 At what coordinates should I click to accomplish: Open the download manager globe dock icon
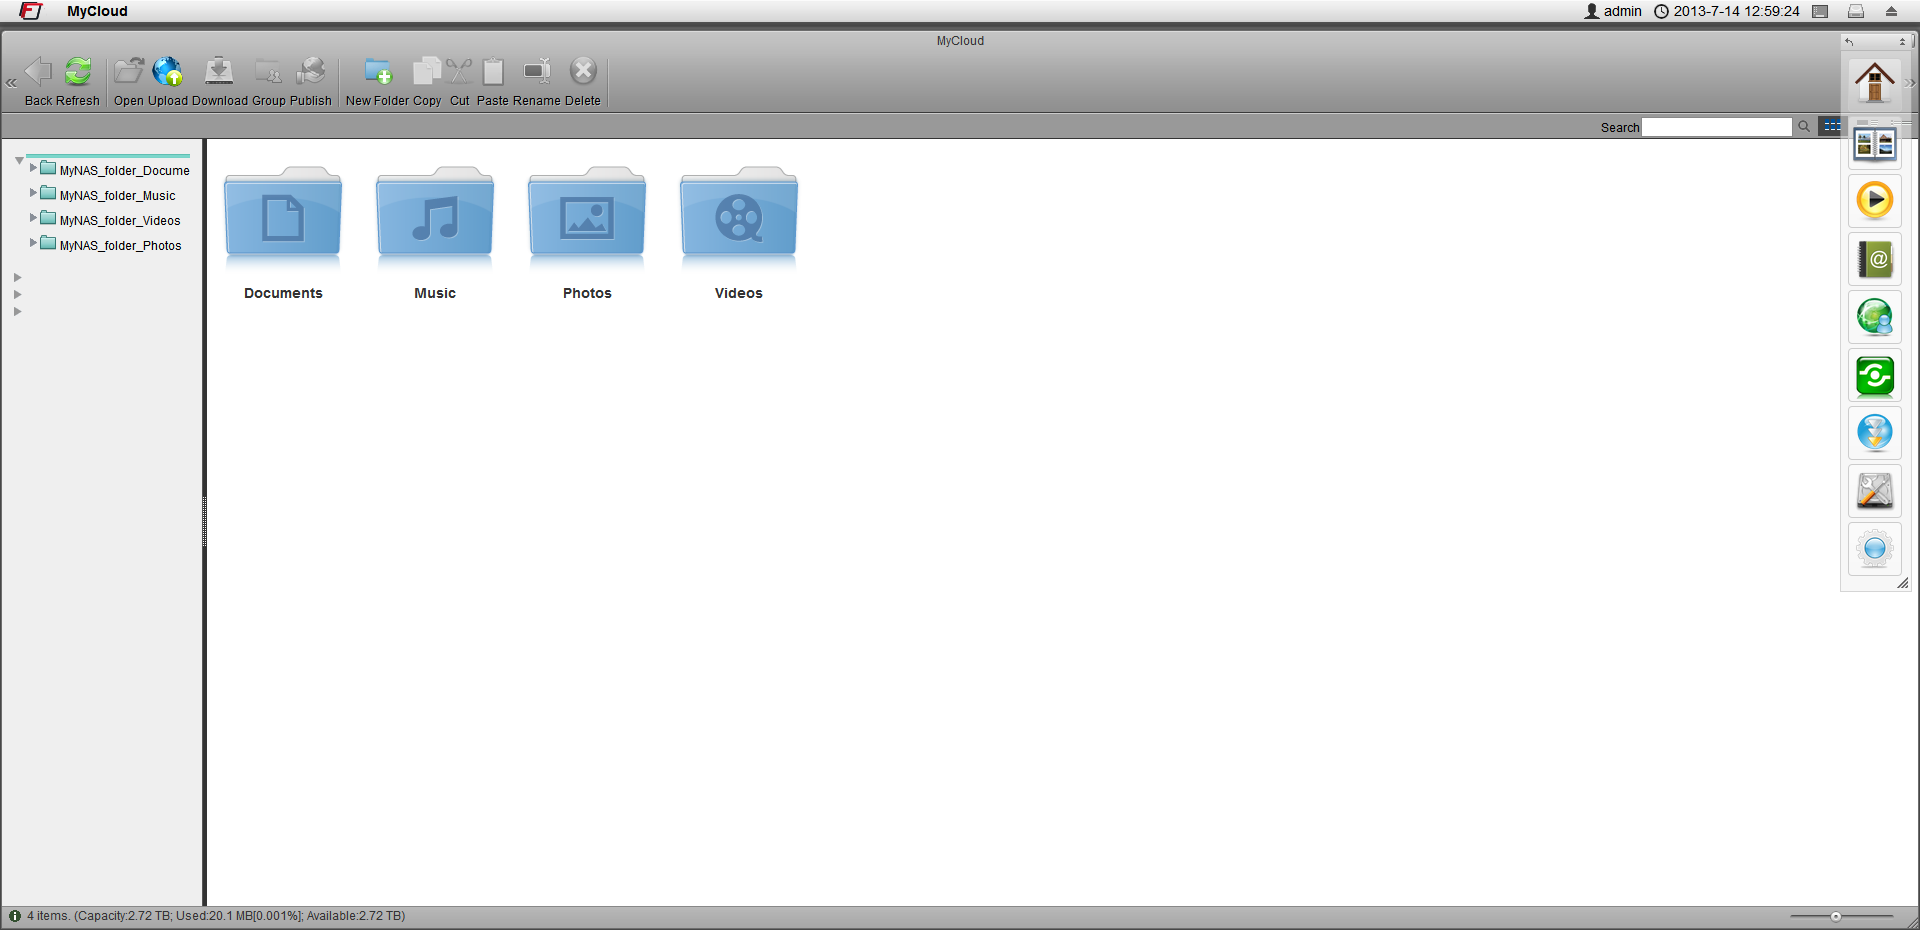(1875, 433)
